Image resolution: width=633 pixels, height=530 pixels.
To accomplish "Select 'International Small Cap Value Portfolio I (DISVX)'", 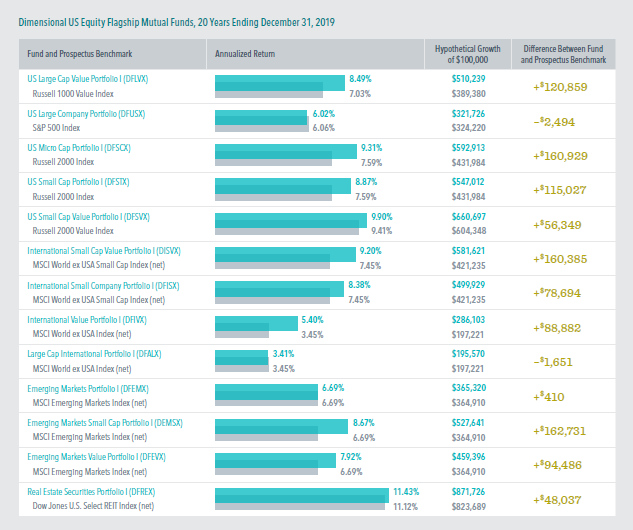I will (x=104, y=251).
